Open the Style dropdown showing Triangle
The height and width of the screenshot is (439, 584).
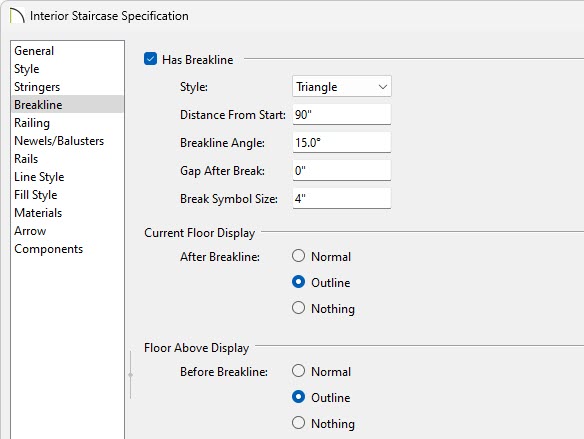(x=342, y=86)
